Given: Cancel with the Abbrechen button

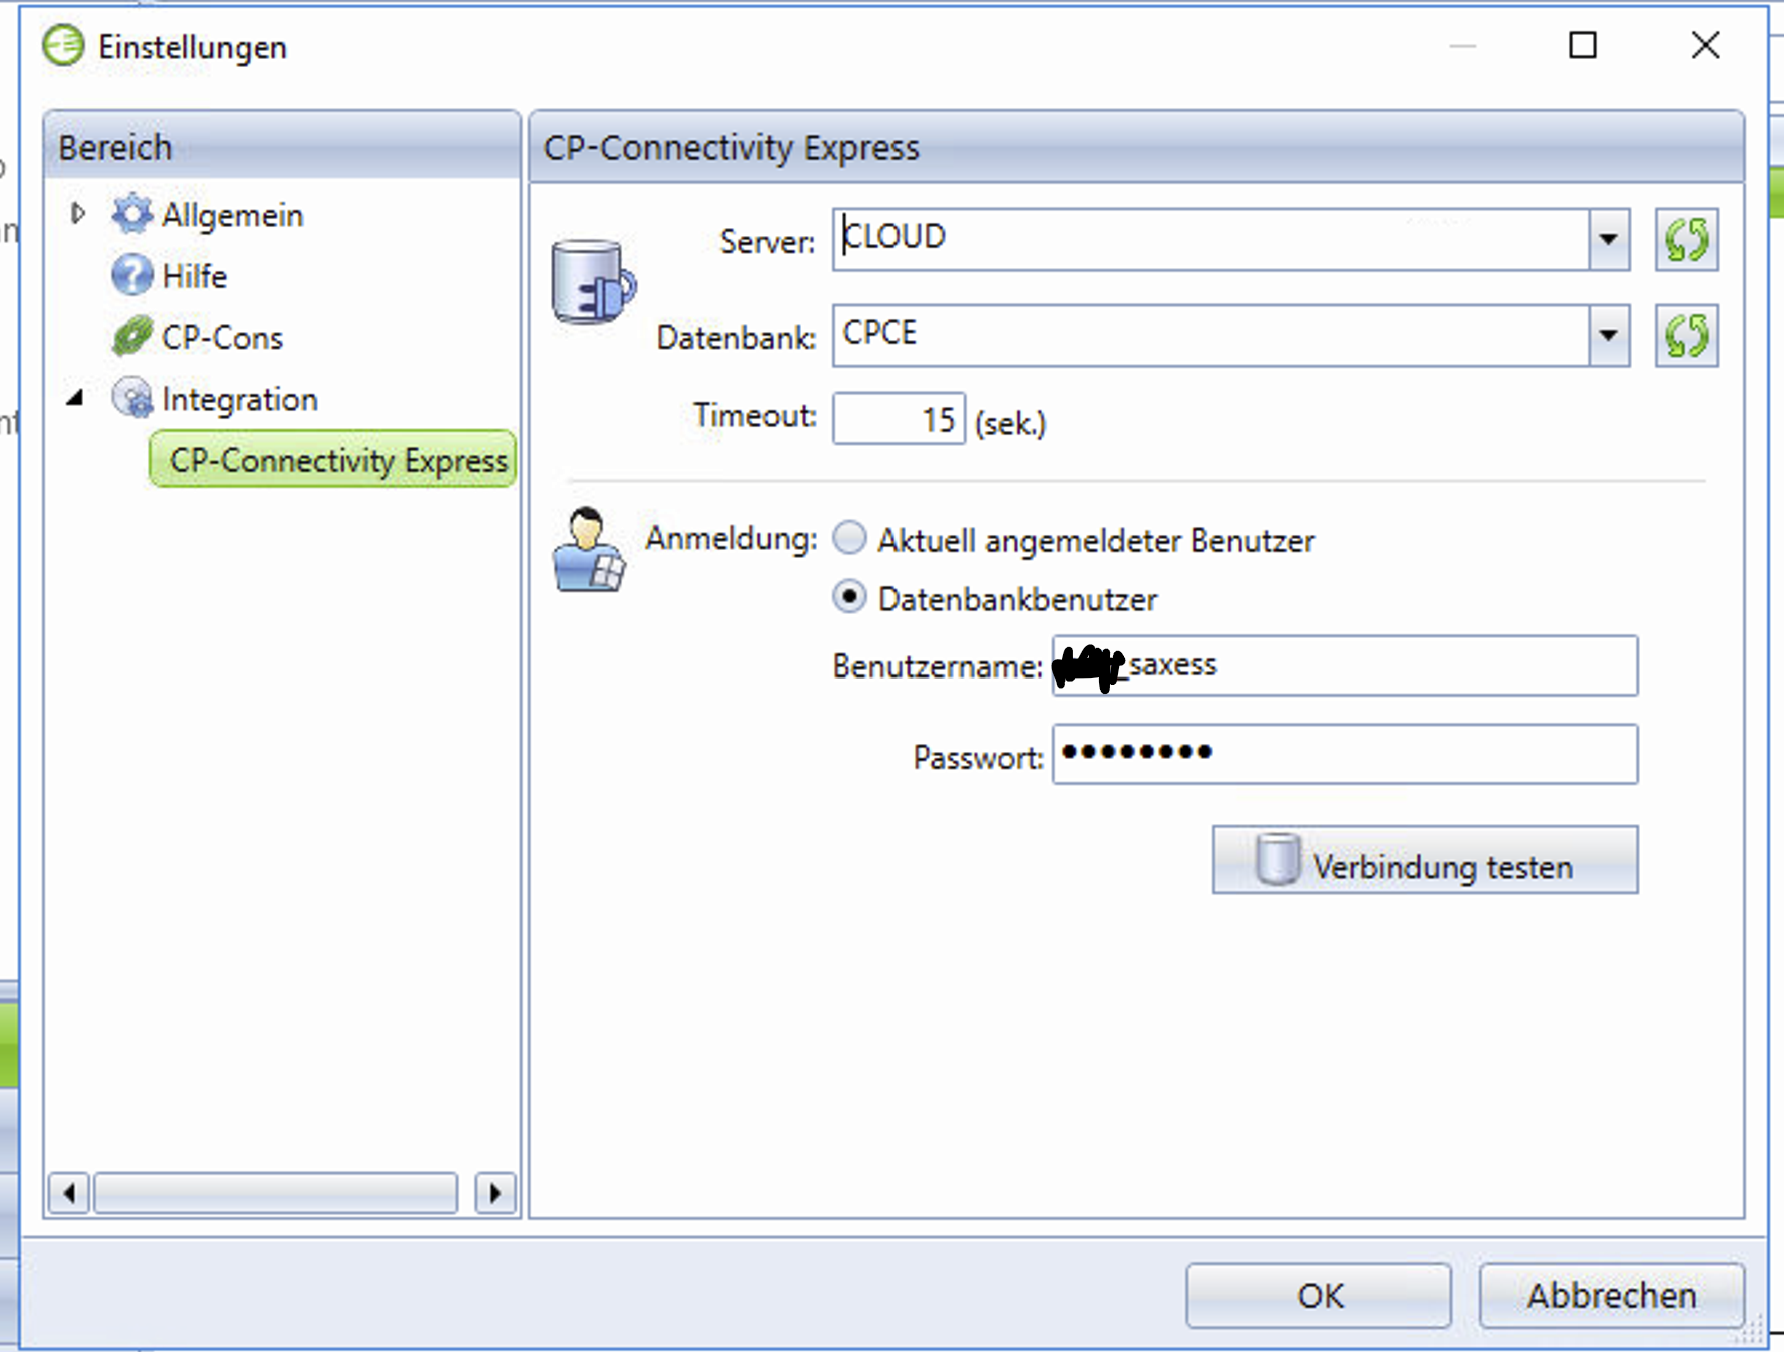Looking at the screenshot, I should 1610,1295.
